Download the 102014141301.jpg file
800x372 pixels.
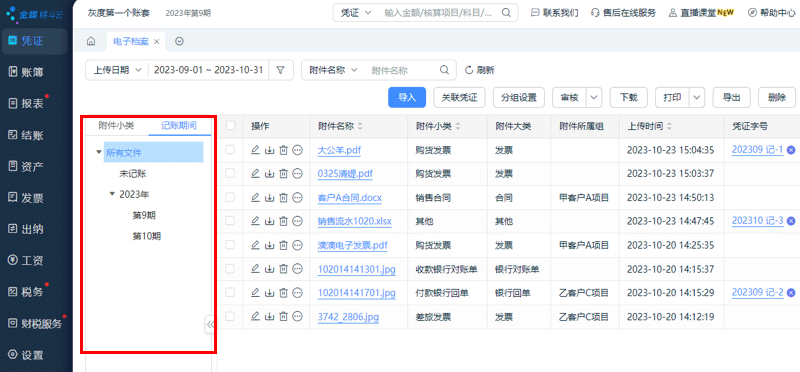click(x=270, y=268)
